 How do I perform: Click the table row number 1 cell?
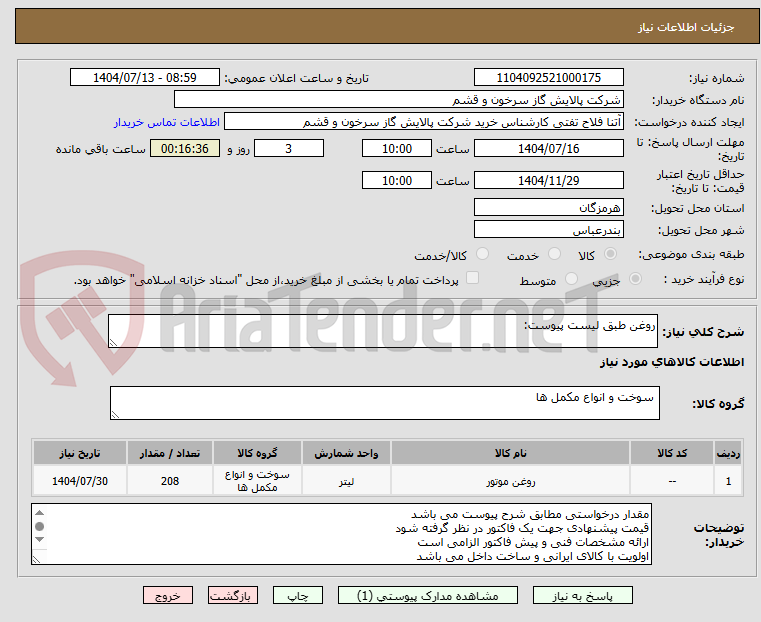click(x=728, y=481)
